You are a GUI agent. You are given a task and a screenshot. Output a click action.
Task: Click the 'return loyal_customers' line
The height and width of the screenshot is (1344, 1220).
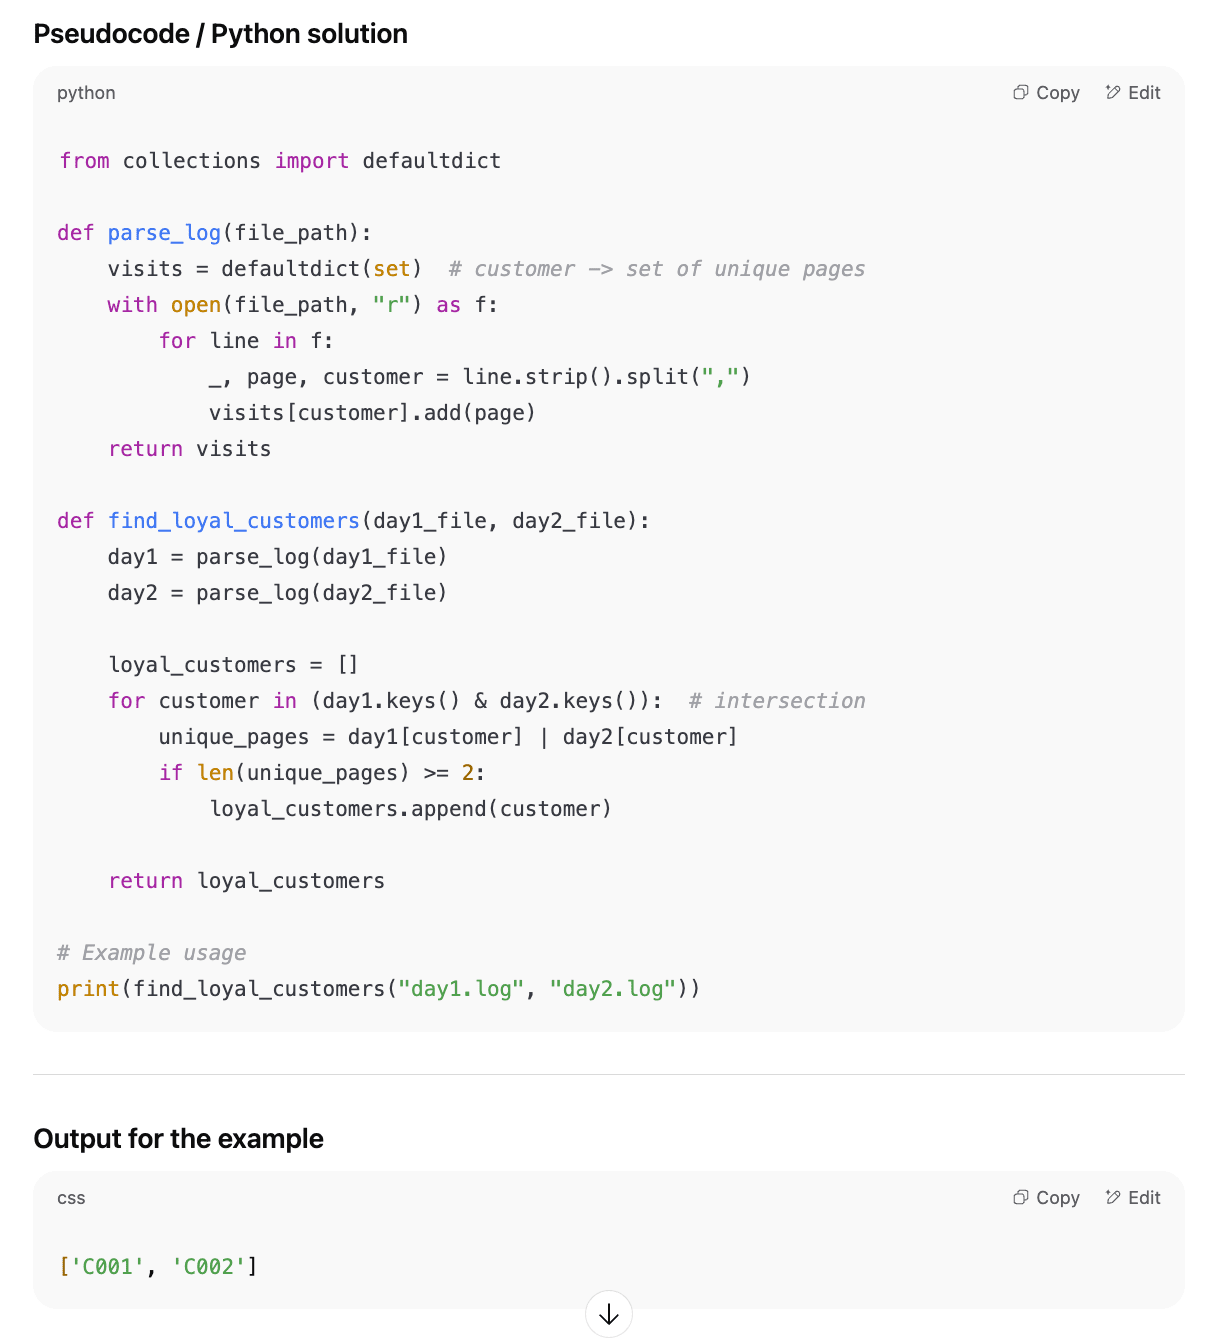pyautogui.click(x=246, y=881)
